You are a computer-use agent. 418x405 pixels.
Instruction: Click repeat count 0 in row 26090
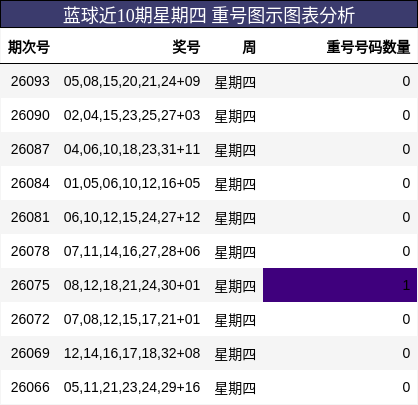click(x=406, y=115)
